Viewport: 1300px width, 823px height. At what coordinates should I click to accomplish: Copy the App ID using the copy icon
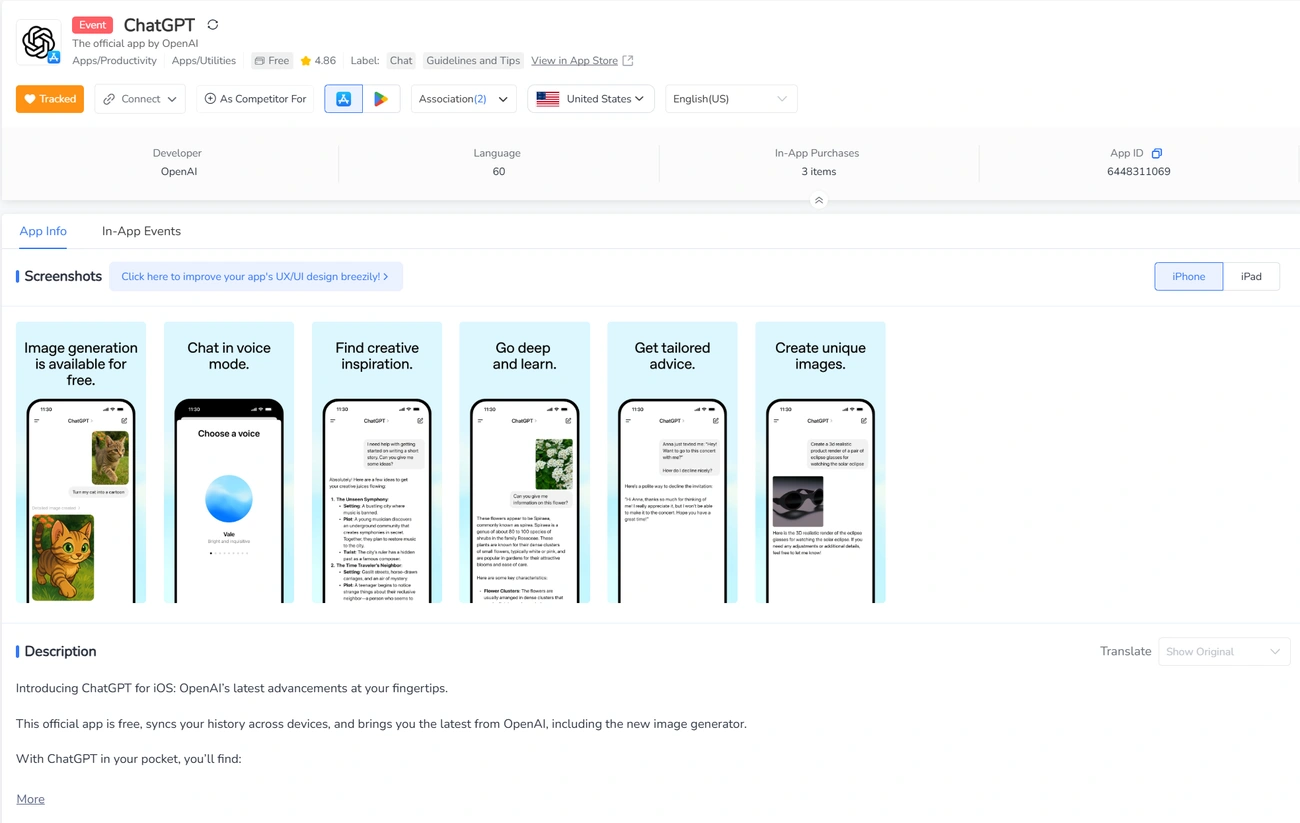(x=1157, y=152)
